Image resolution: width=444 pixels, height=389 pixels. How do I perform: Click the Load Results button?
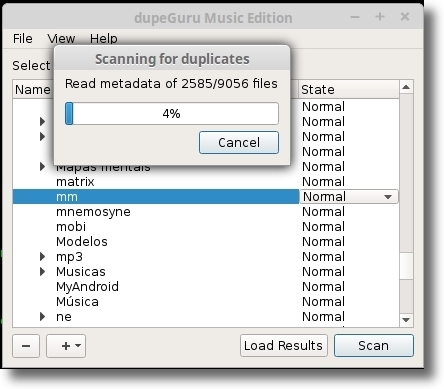[284, 346]
